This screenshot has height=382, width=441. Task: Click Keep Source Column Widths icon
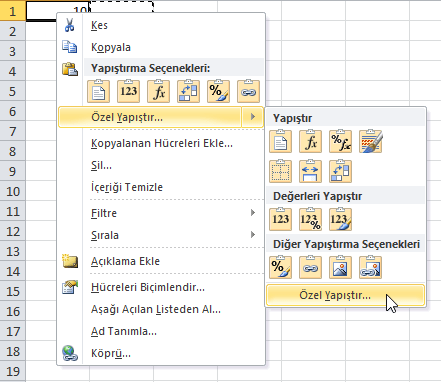[310, 171]
